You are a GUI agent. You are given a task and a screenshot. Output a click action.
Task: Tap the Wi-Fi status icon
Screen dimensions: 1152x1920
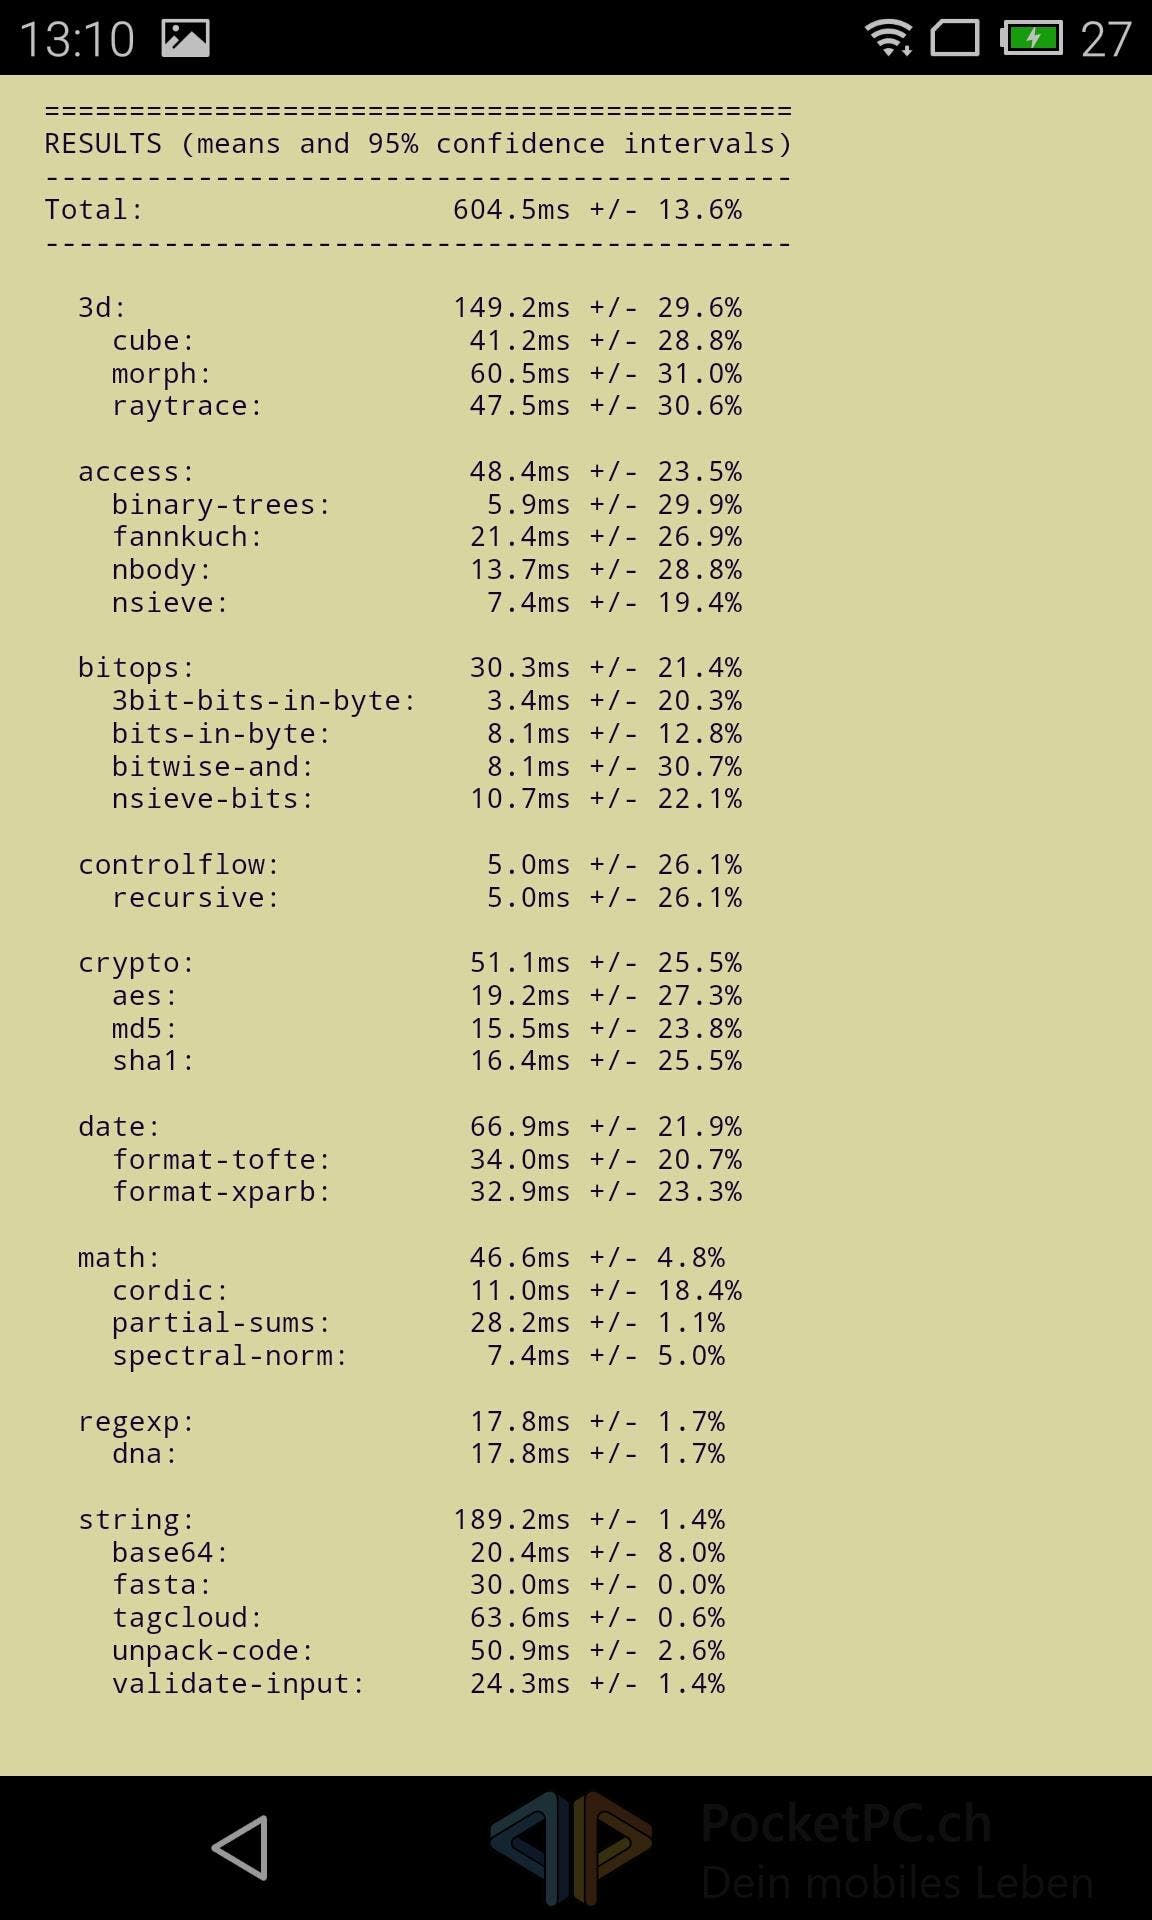tap(888, 38)
